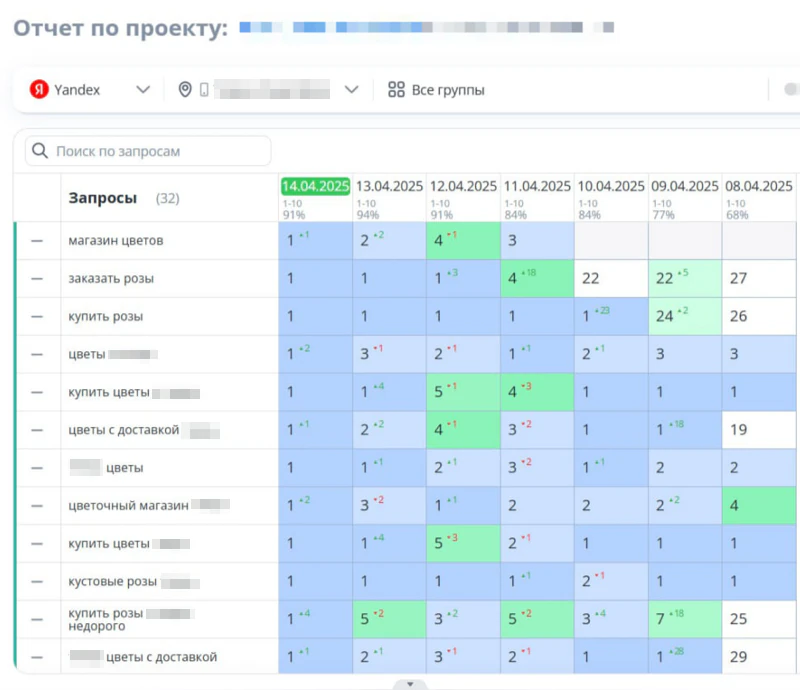The width and height of the screenshot is (800, 690).
Task: Click the (32) query count
Action: point(167,199)
